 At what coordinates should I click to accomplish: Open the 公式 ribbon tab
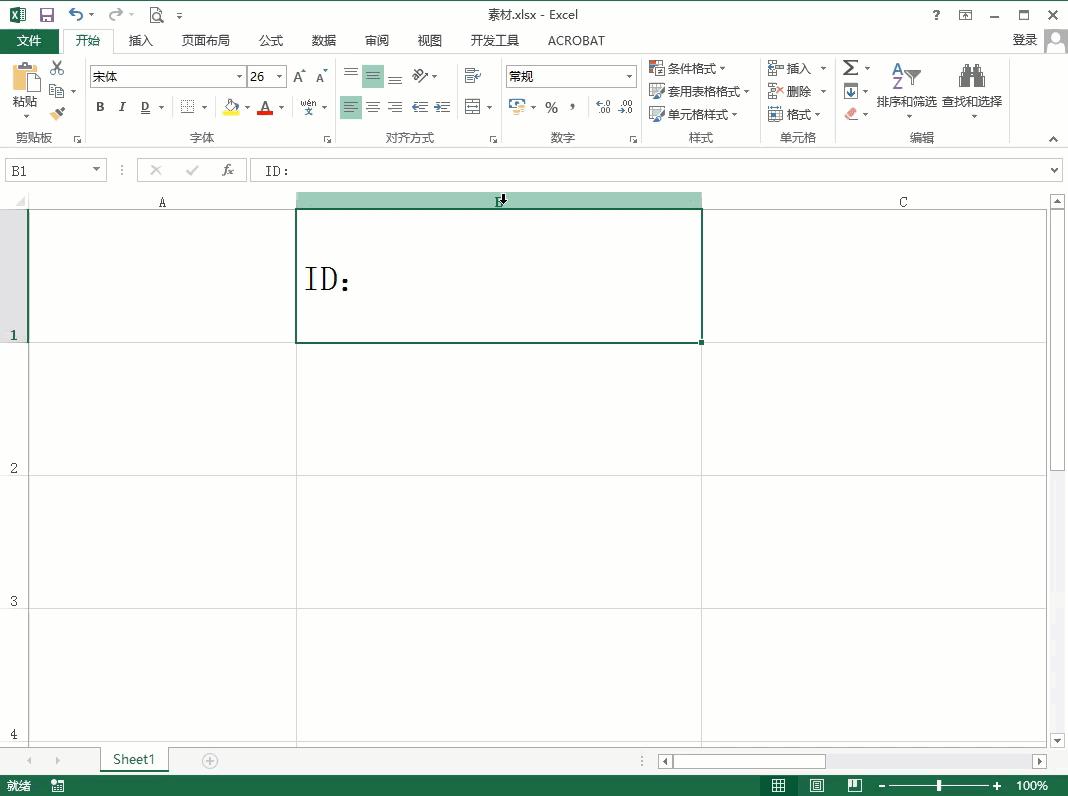coord(271,41)
